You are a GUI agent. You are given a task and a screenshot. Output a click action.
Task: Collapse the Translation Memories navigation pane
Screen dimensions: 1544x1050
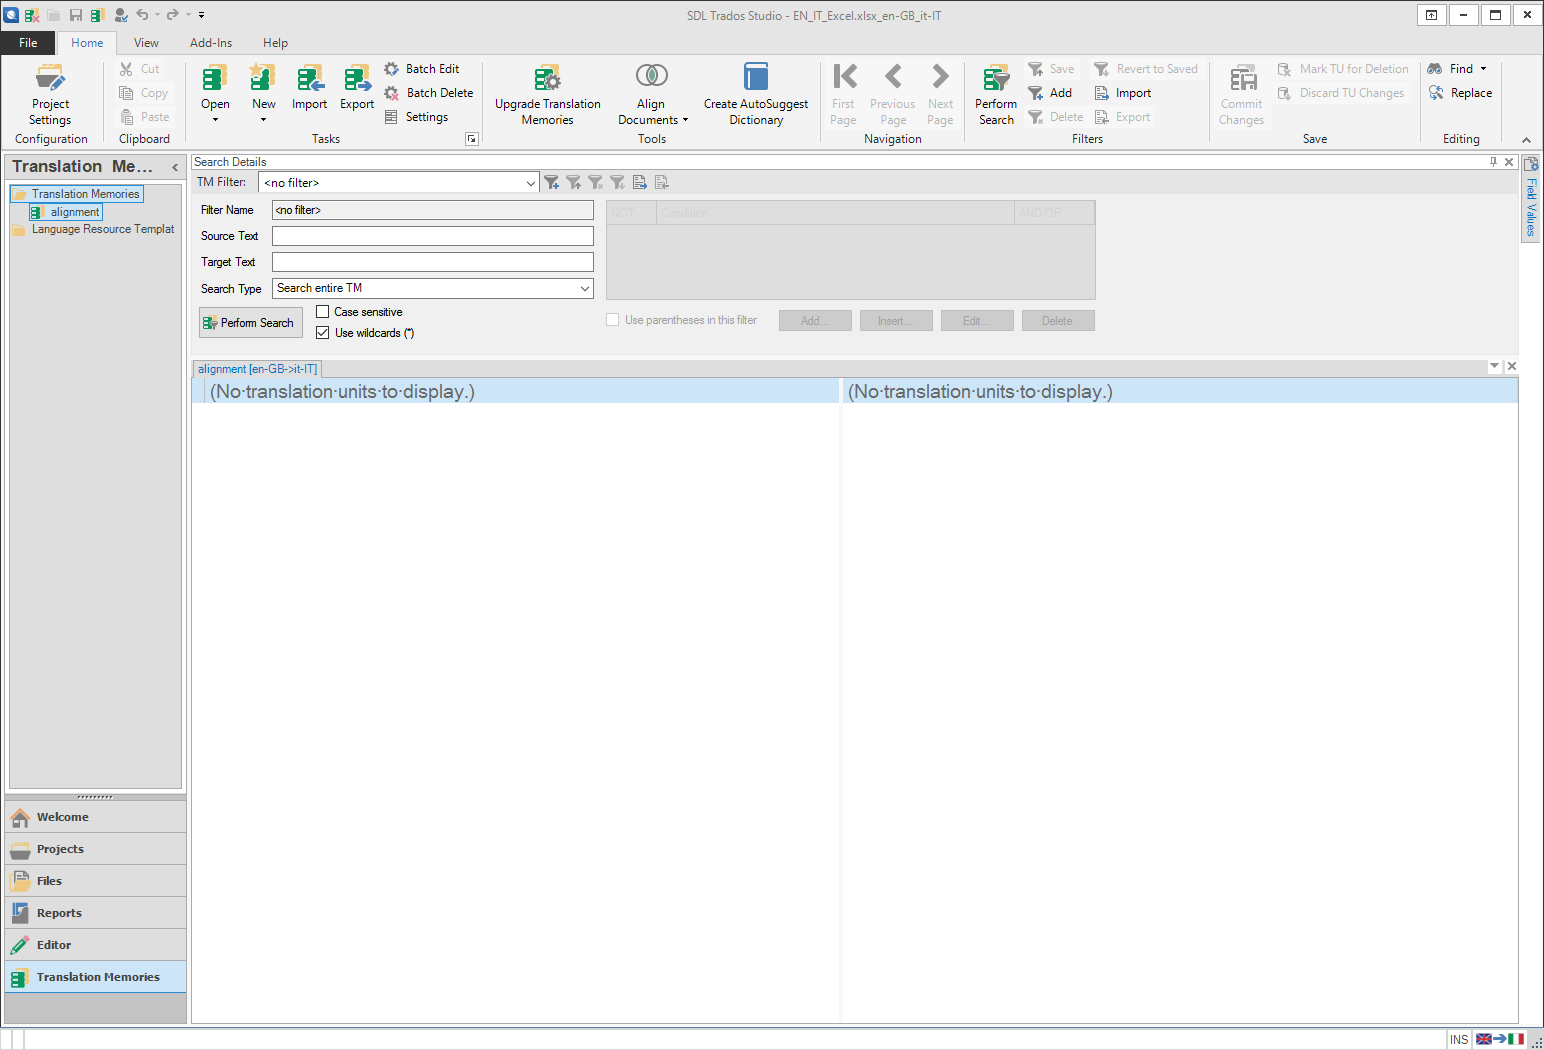tap(175, 167)
